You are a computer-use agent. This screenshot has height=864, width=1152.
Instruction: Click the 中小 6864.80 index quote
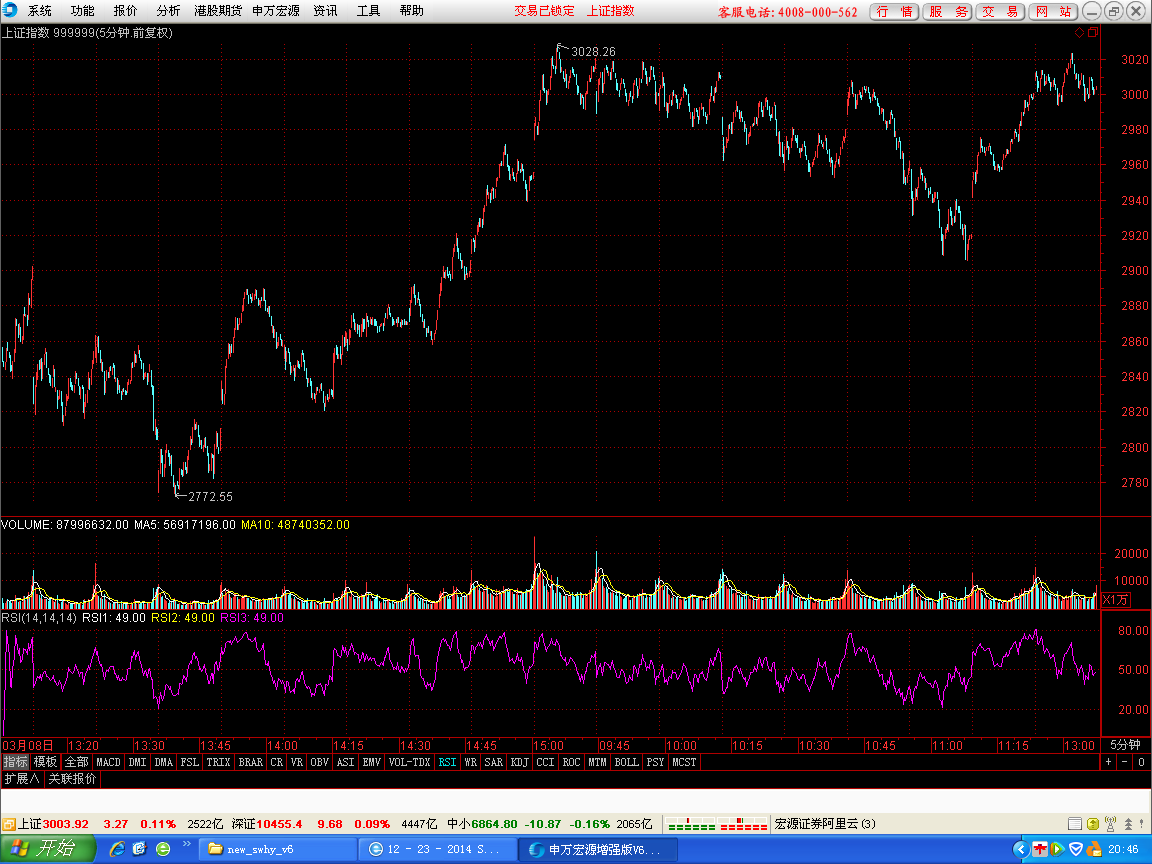click(x=482, y=824)
